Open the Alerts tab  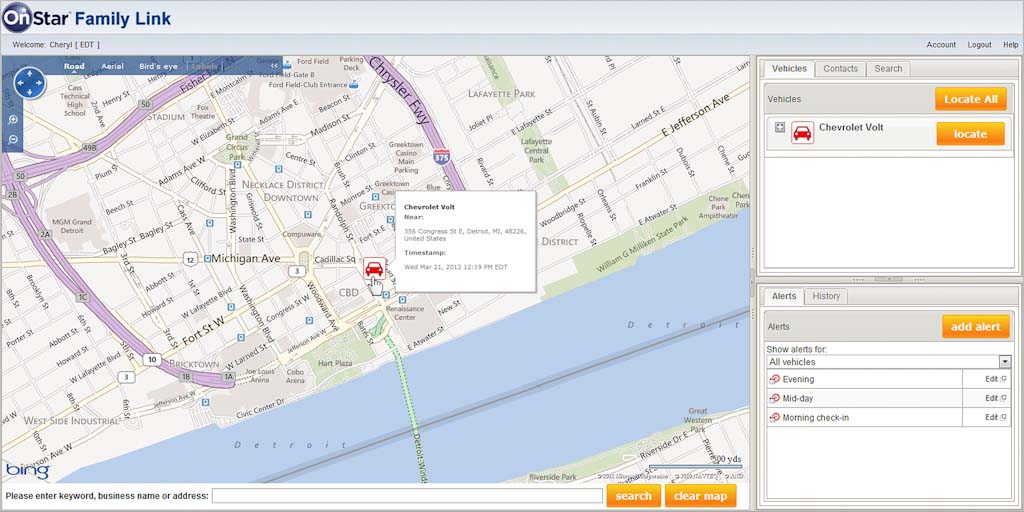tap(784, 296)
